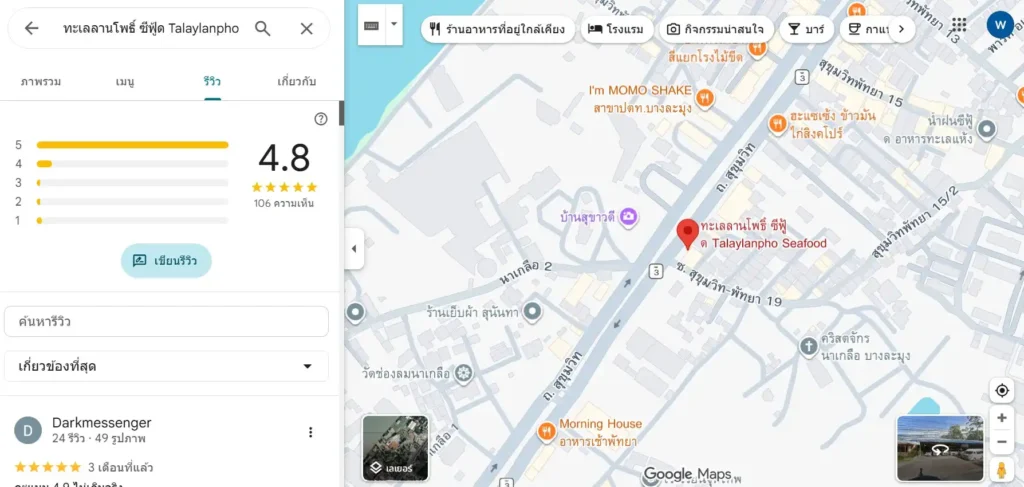Click the keyboard input tool icon
This screenshot has height=487, width=1024.
[x=372, y=24]
